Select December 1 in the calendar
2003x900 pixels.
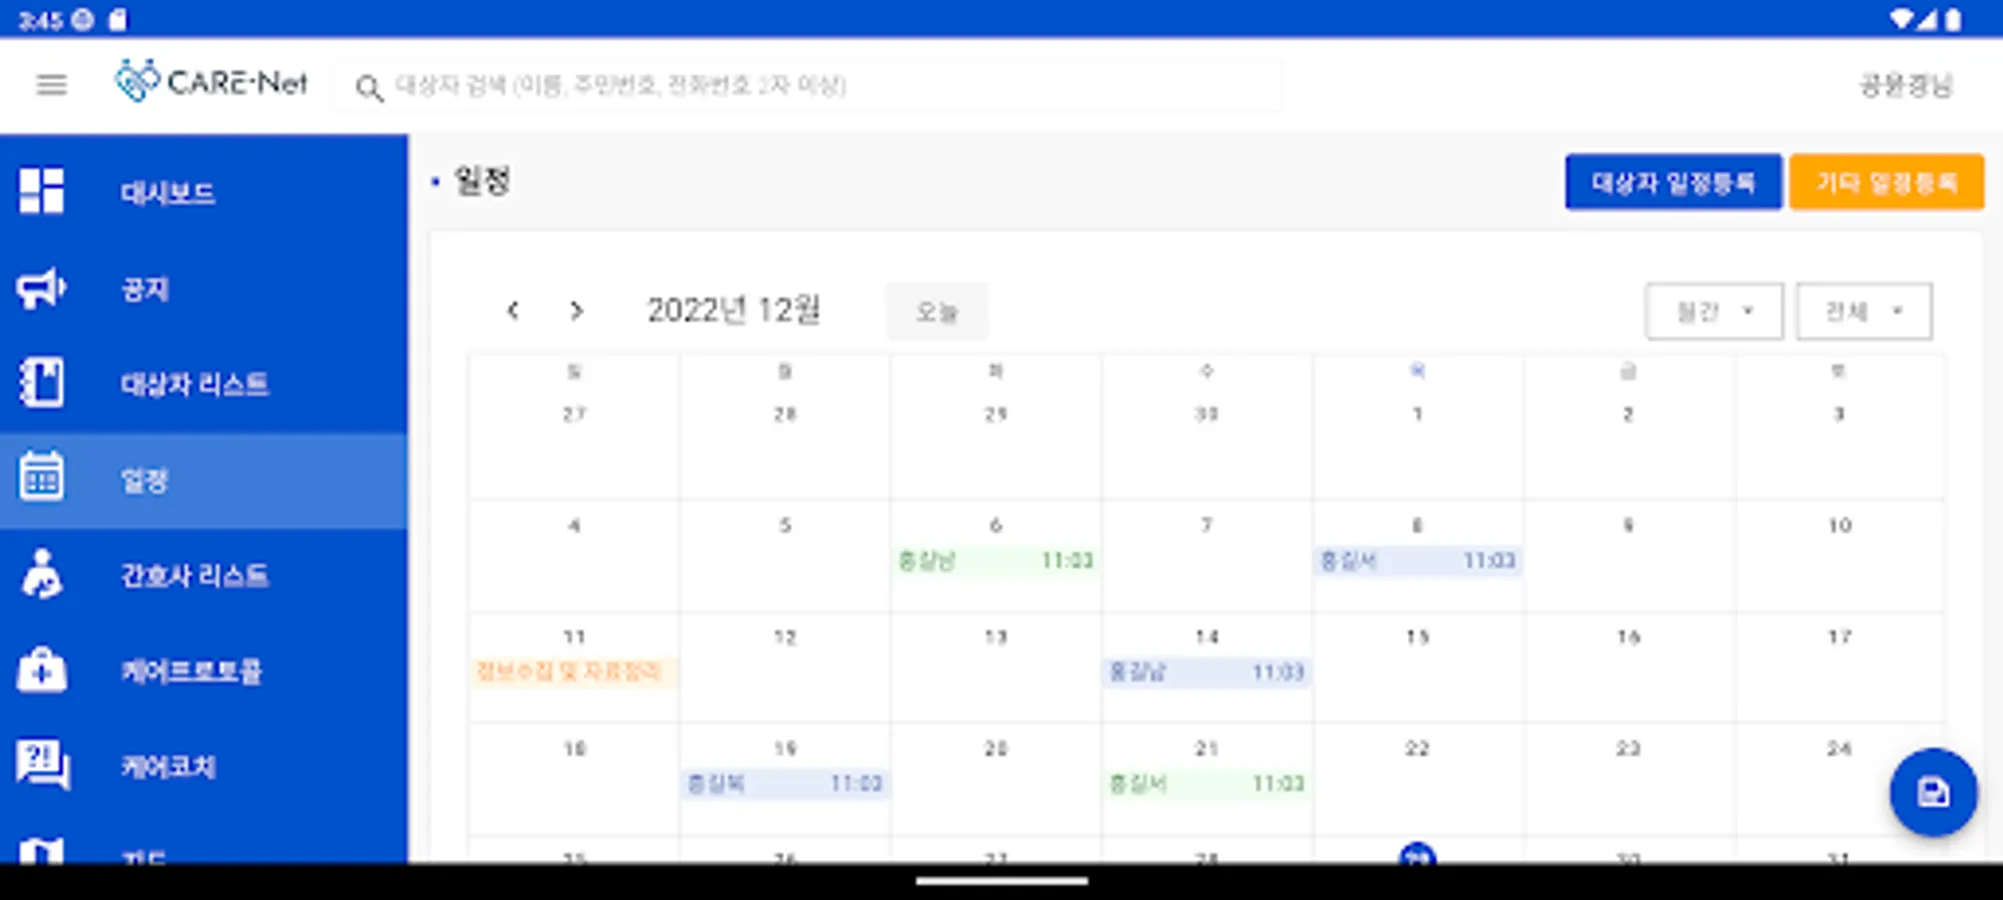(1418, 414)
